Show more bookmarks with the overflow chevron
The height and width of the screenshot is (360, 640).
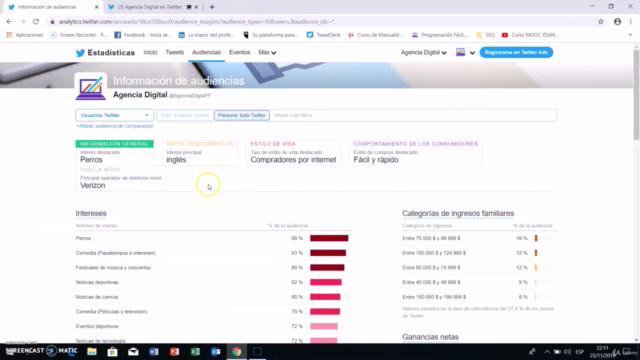(630, 35)
